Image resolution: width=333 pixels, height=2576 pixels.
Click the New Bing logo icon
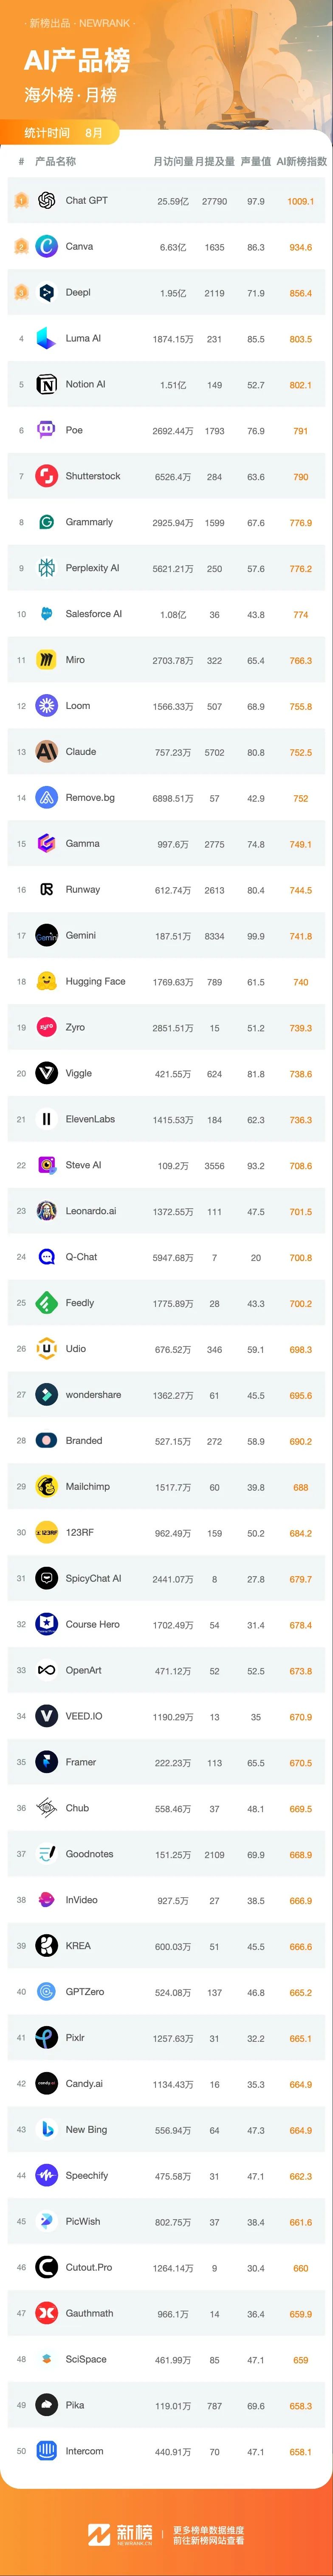click(x=46, y=2130)
